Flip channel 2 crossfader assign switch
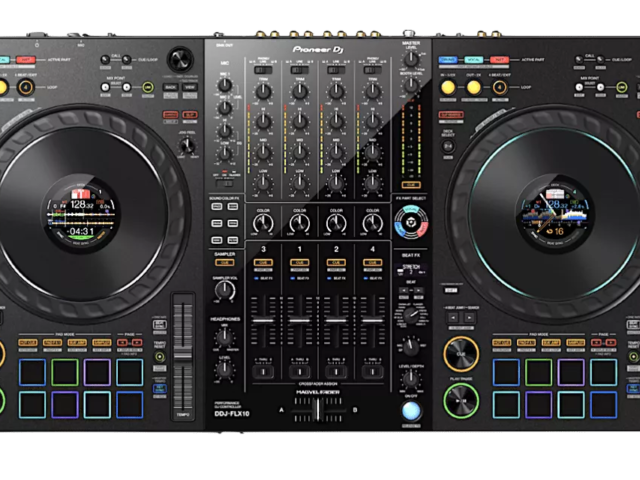This screenshot has width=640, height=480. coord(336,372)
